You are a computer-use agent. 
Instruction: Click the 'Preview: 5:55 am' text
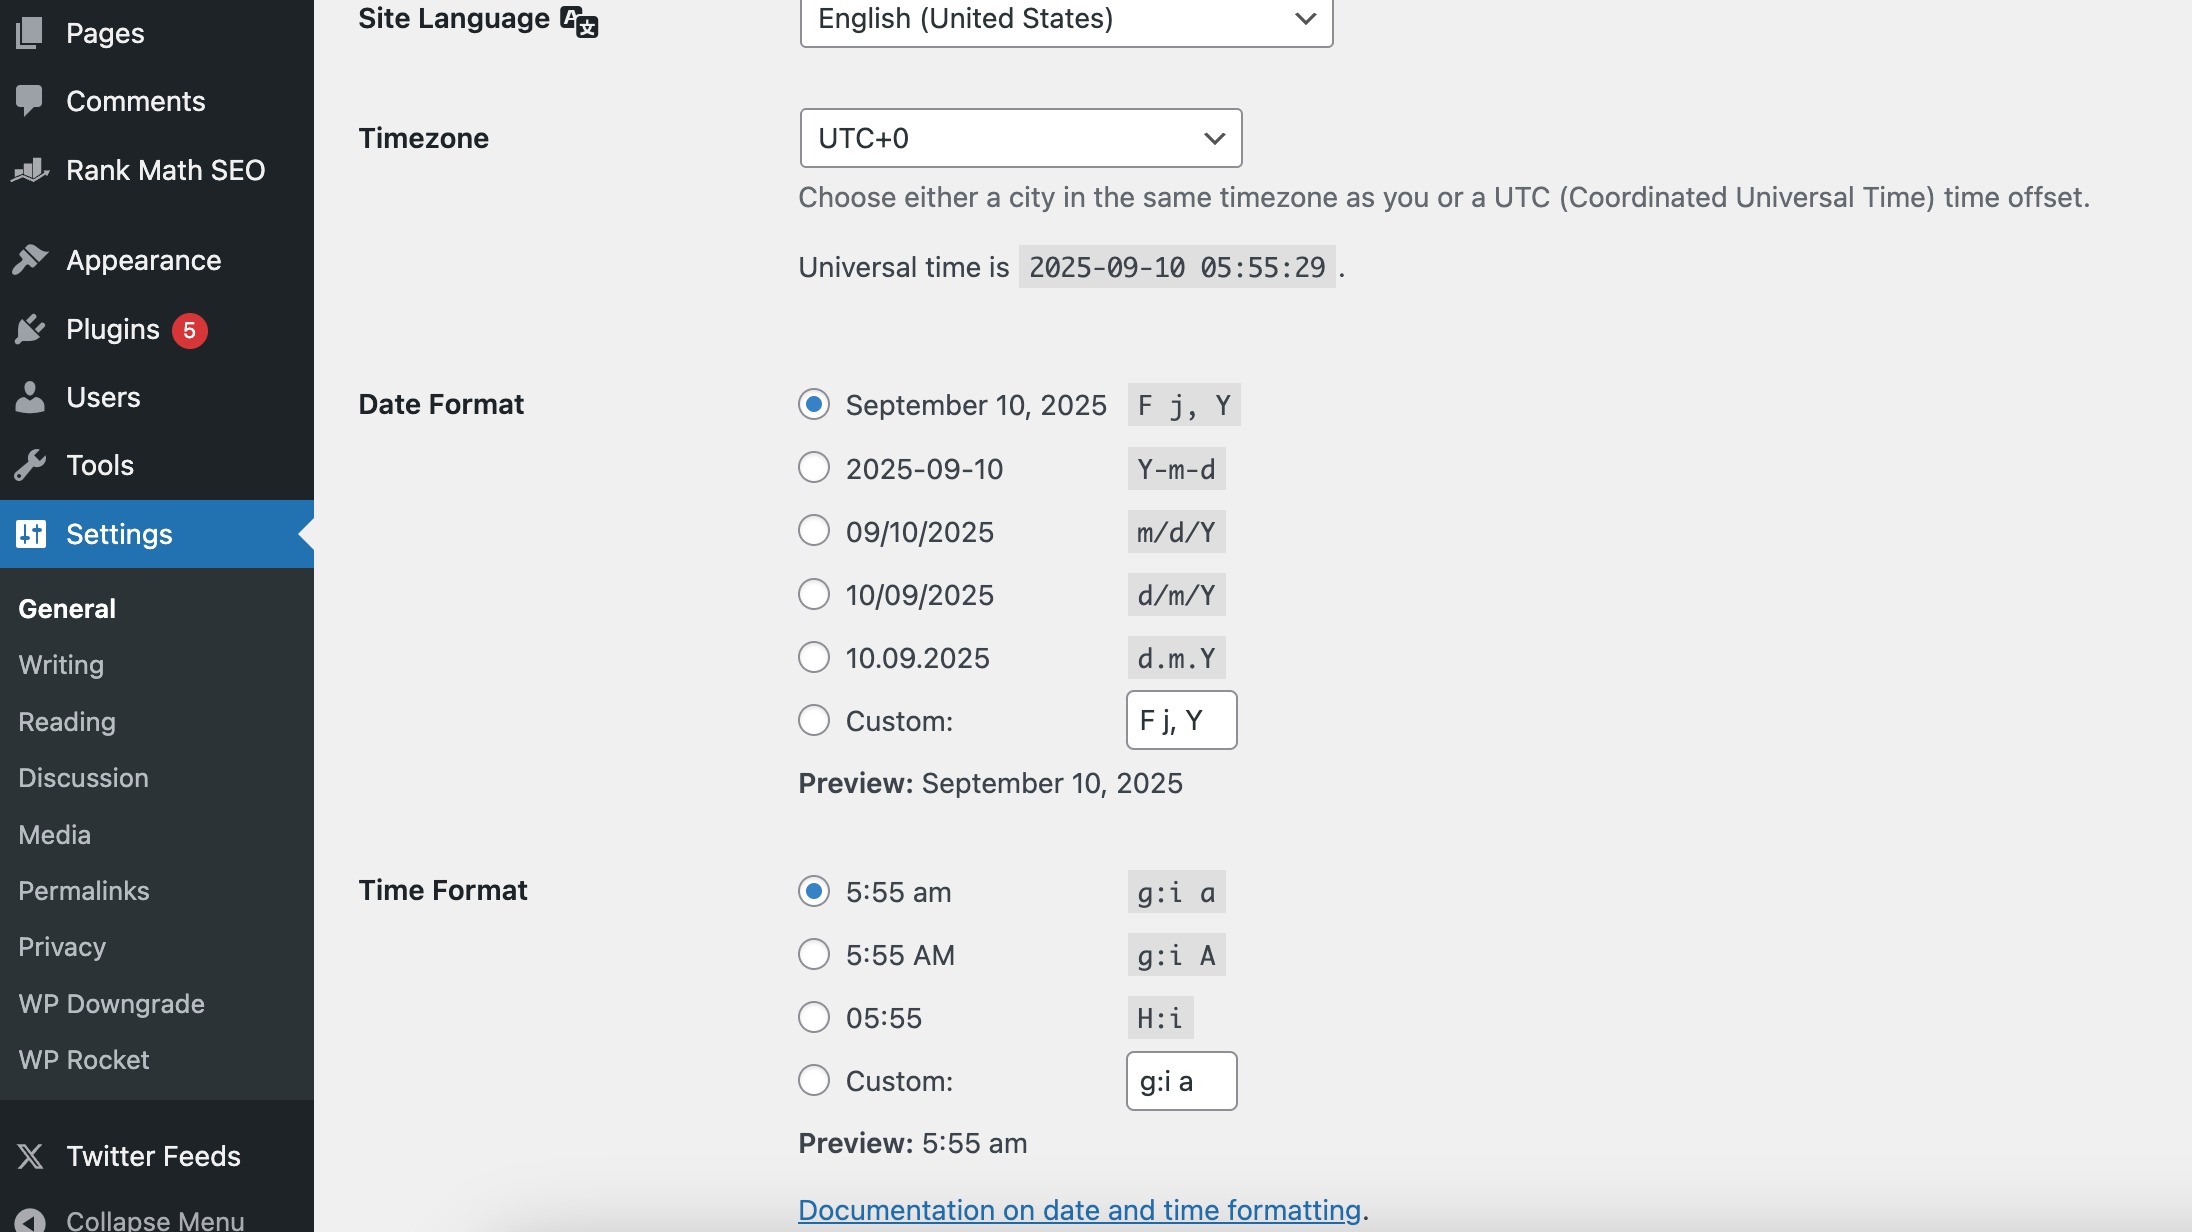913,1143
